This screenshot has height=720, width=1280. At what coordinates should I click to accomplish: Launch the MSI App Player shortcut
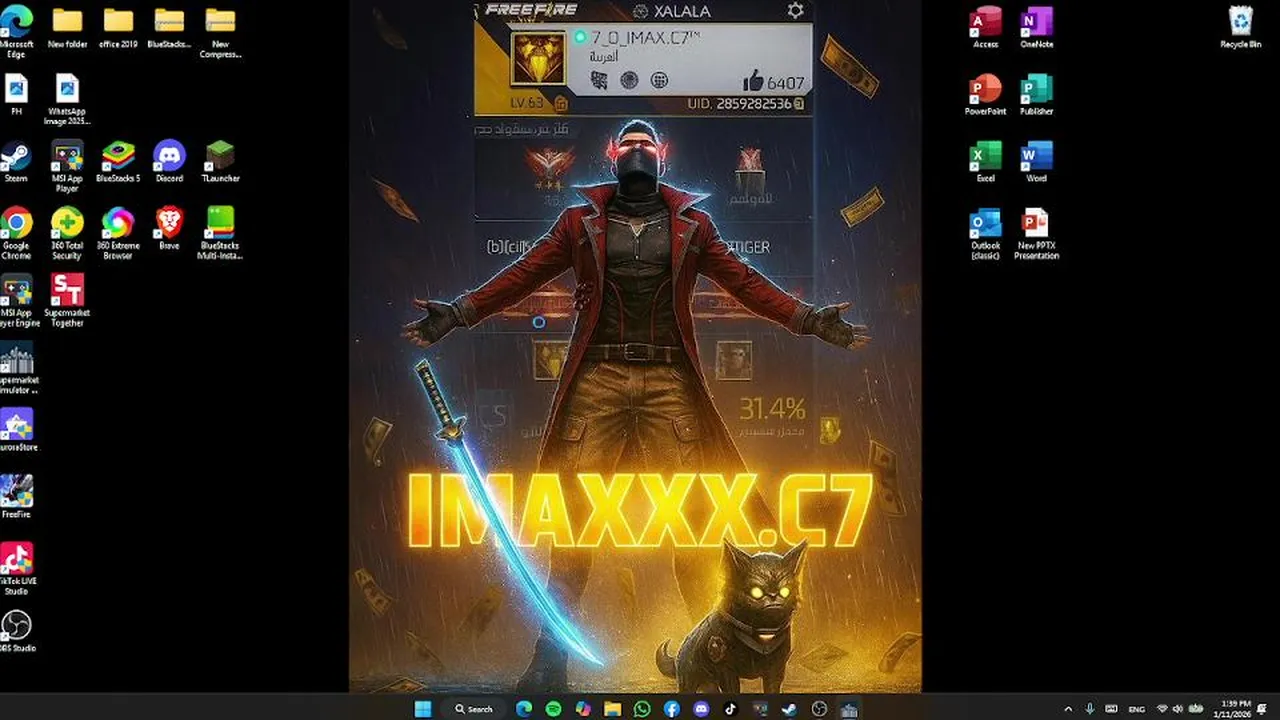pyautogui.click(x=67, y=166)
